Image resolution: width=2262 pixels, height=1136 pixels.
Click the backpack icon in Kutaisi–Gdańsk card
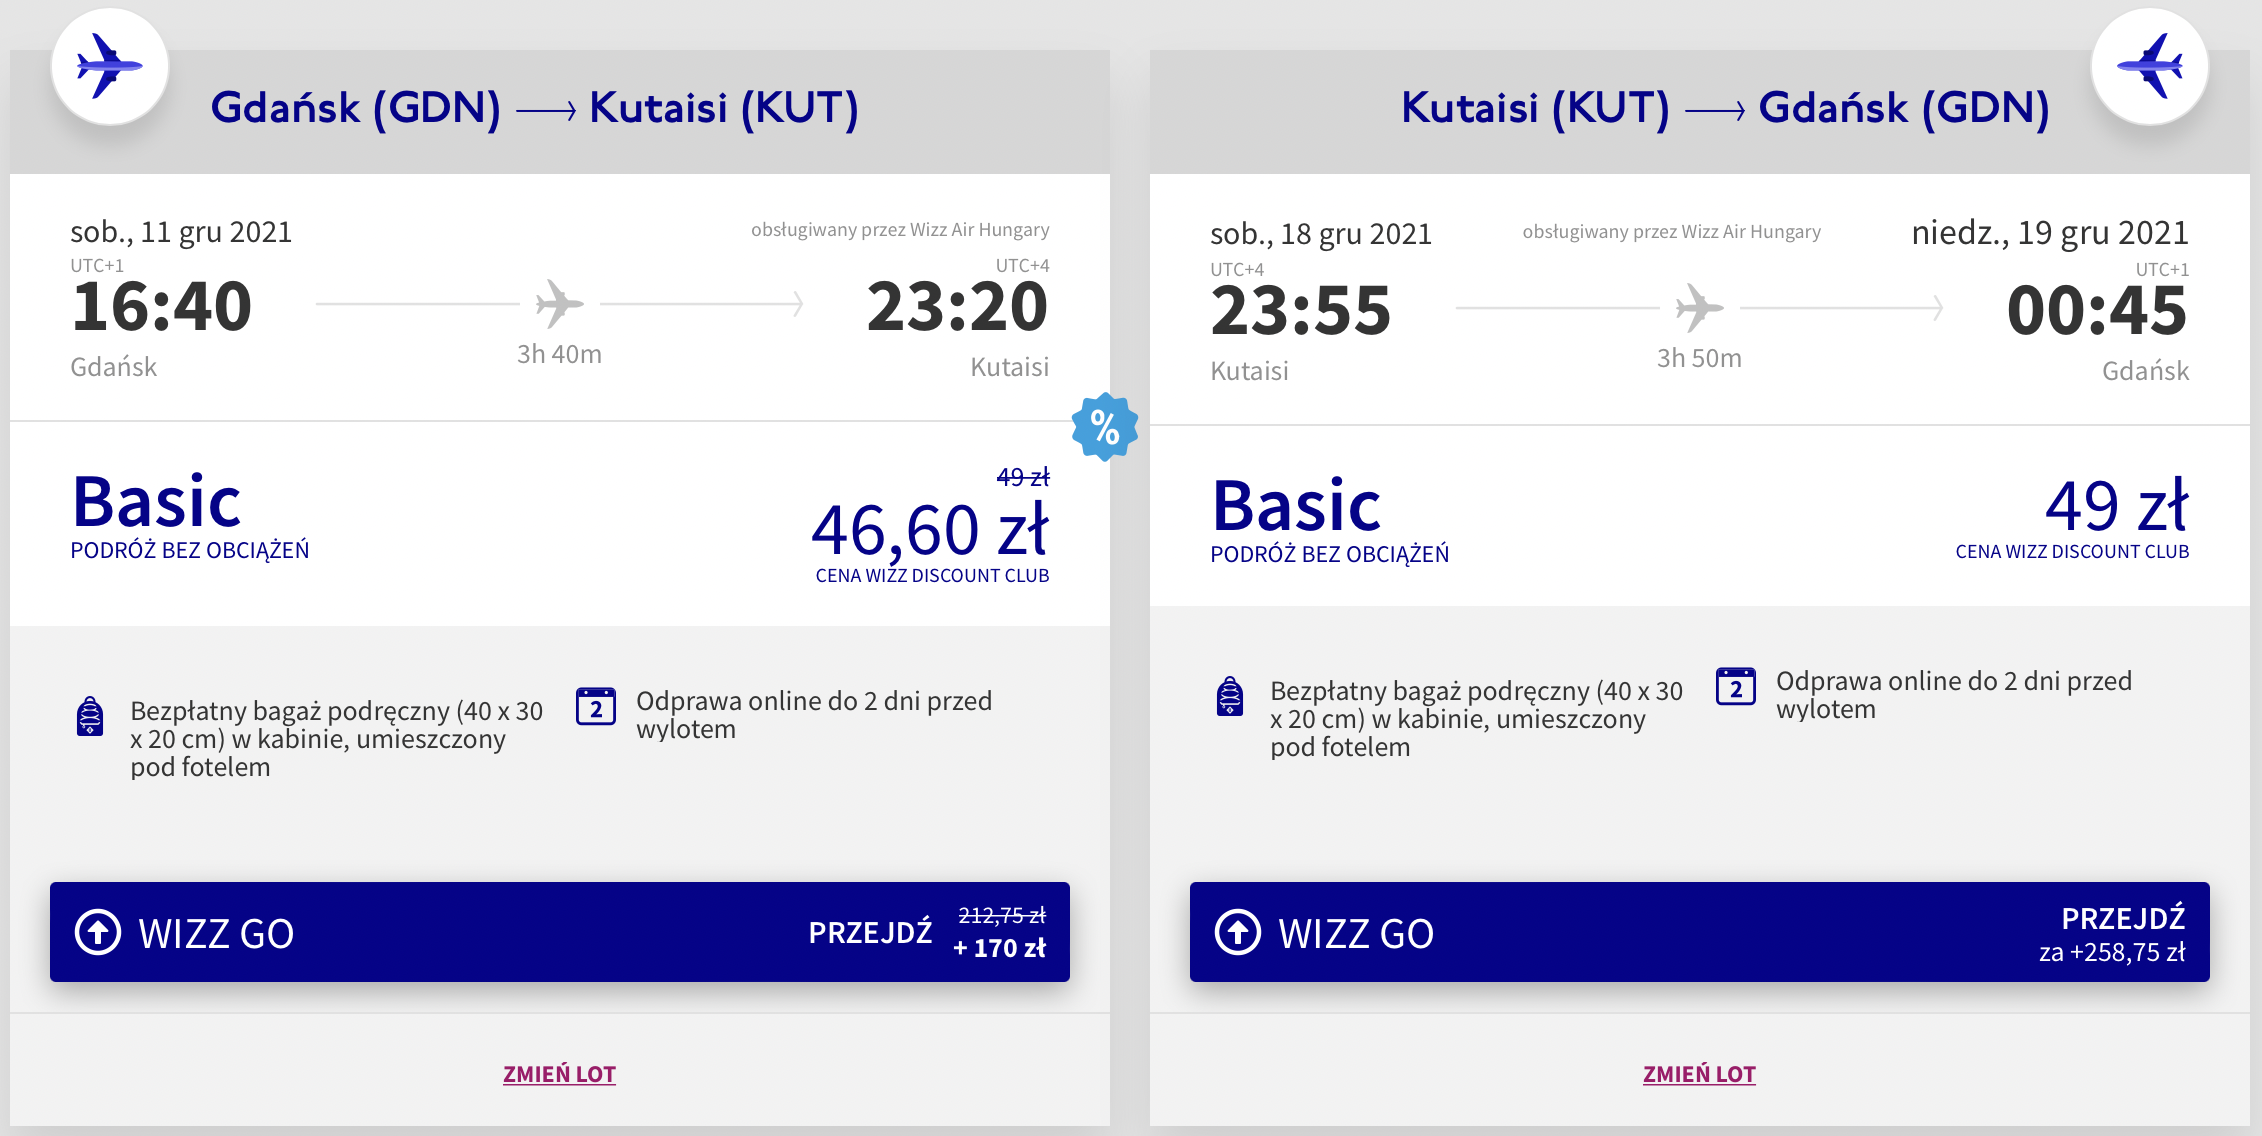pos(1230,696)
